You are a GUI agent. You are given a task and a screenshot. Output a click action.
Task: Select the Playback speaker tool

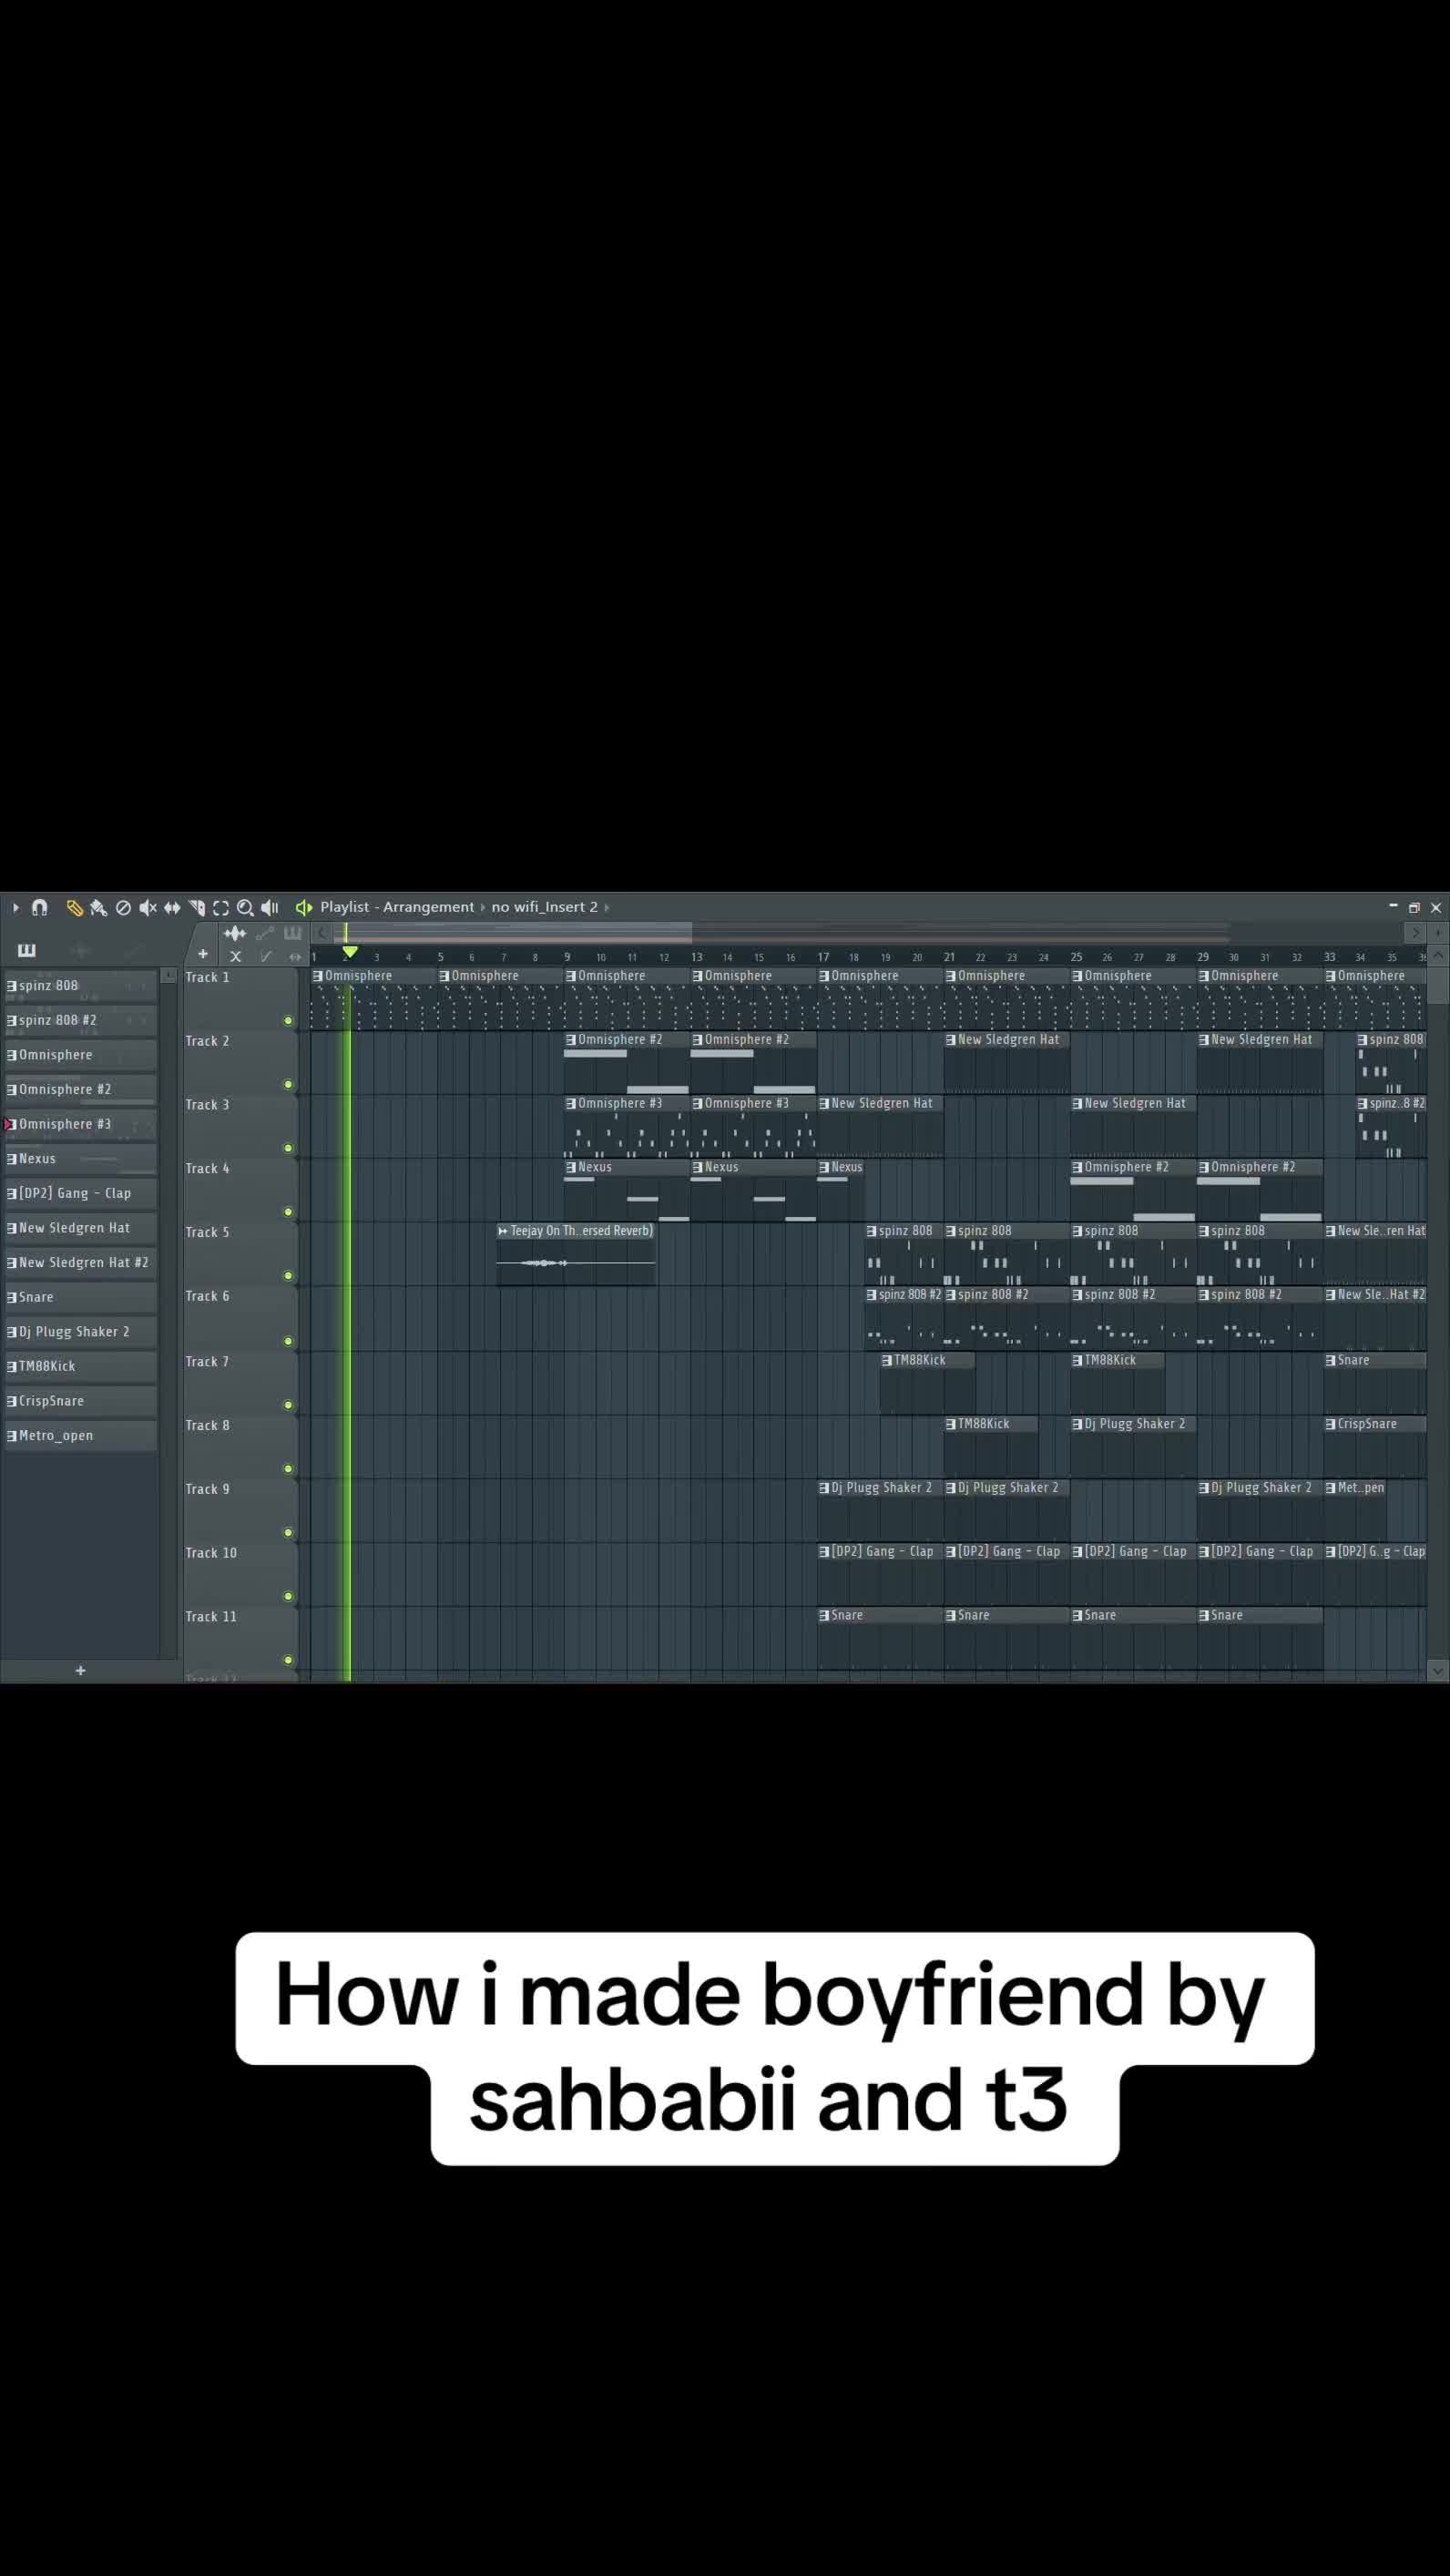coord(270,907)
